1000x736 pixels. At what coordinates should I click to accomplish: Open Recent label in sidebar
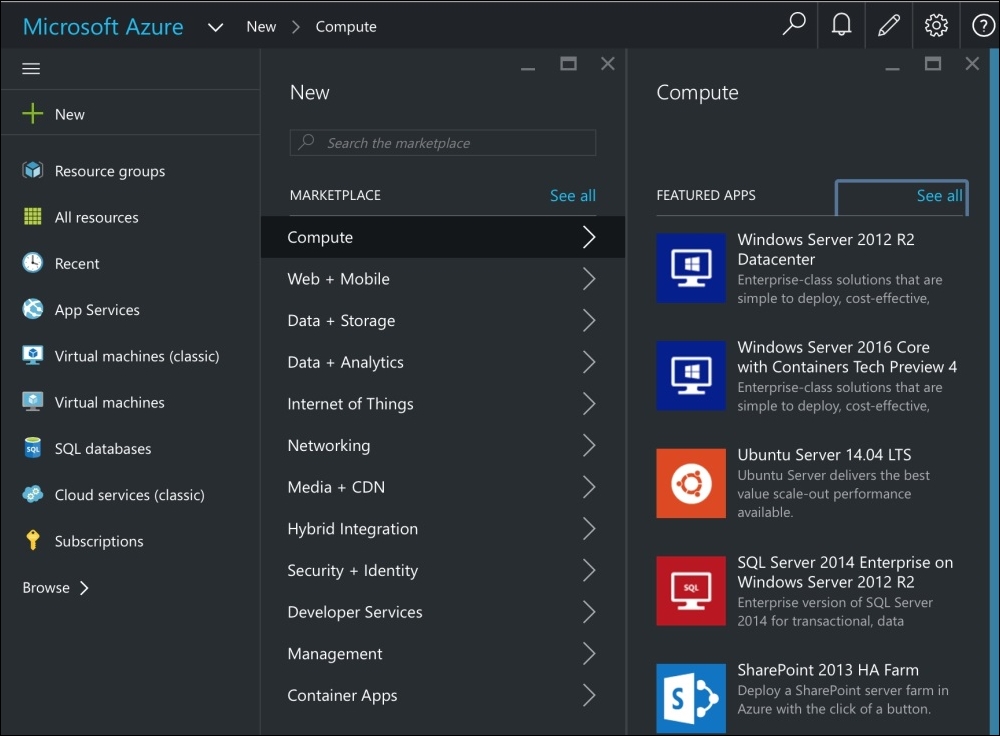click(x=77, y=264)
